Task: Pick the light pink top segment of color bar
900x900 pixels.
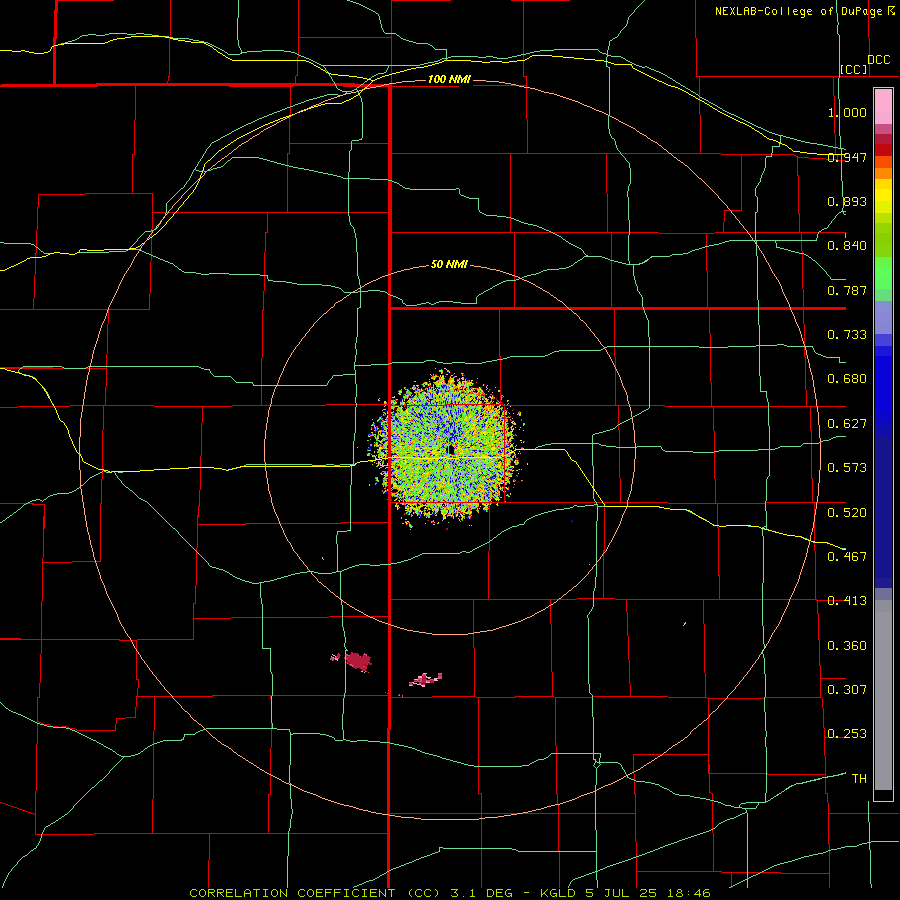Action: pyautogui.click(x=883, y=107)
